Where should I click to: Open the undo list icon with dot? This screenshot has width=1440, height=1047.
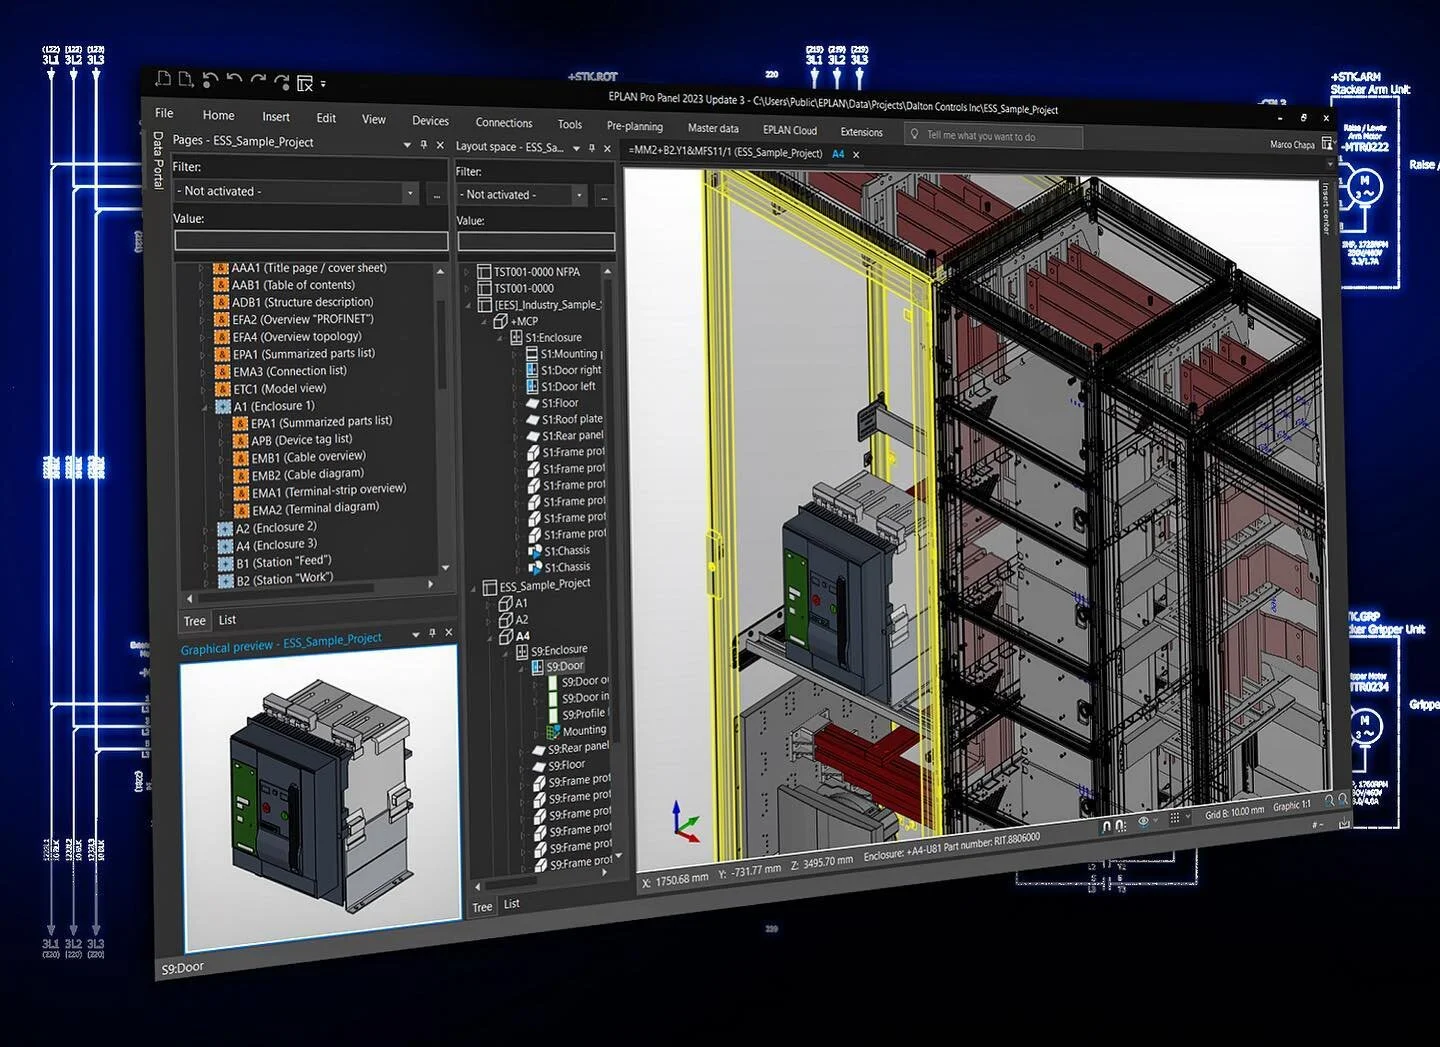point(209,81)
